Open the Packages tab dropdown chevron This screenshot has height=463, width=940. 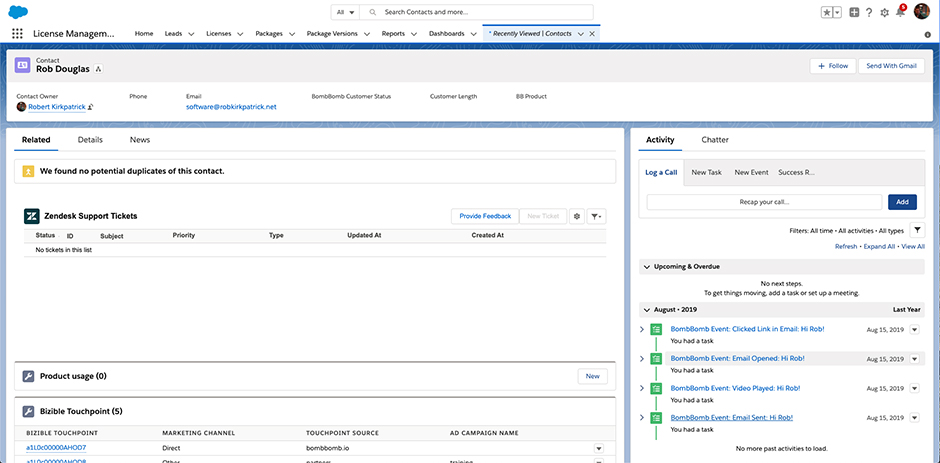(x=292, y=34)
